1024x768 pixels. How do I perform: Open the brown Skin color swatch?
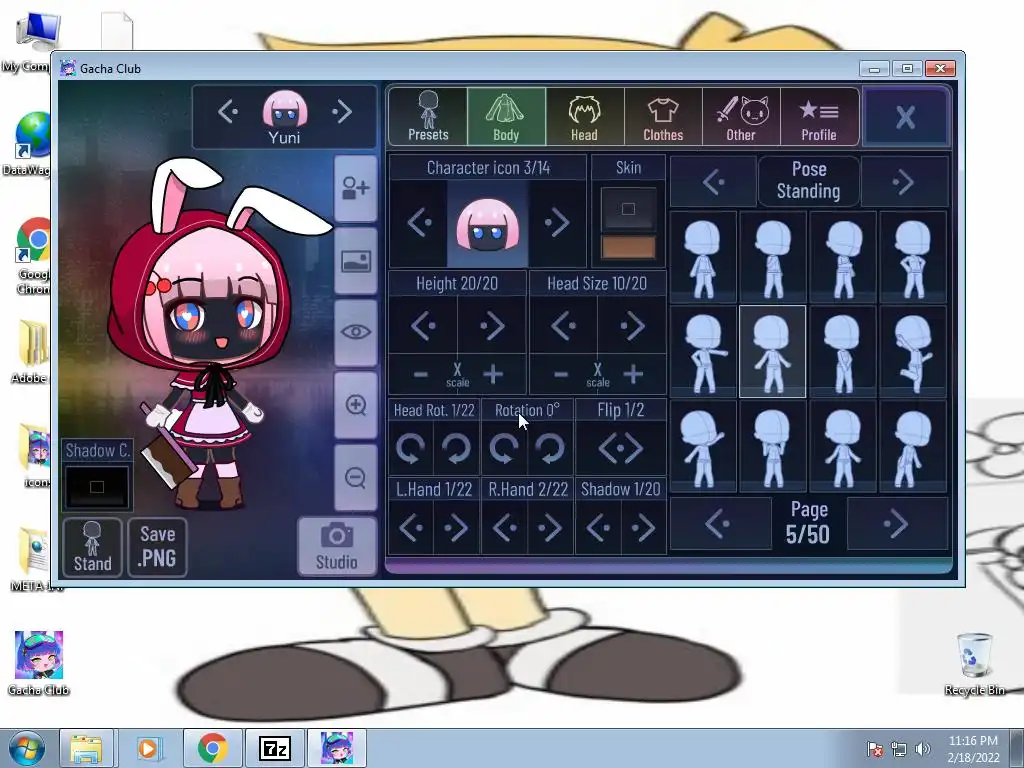628,248
